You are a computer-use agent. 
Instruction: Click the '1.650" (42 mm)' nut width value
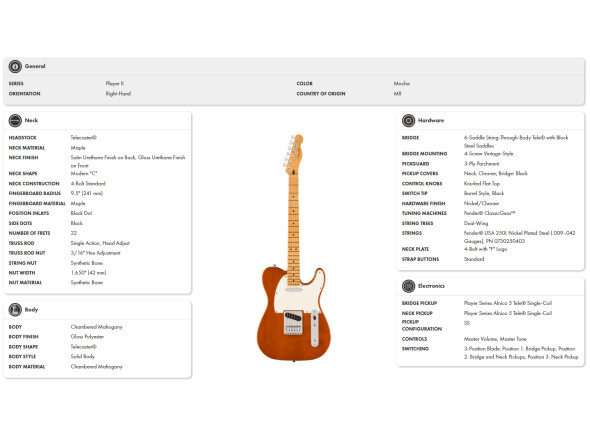coord(88,273)
